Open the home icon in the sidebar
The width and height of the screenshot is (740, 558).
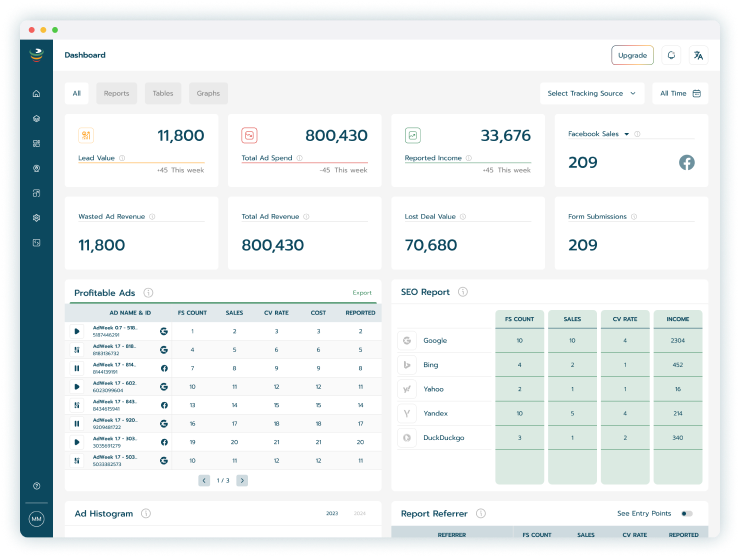tap(37, 94)
